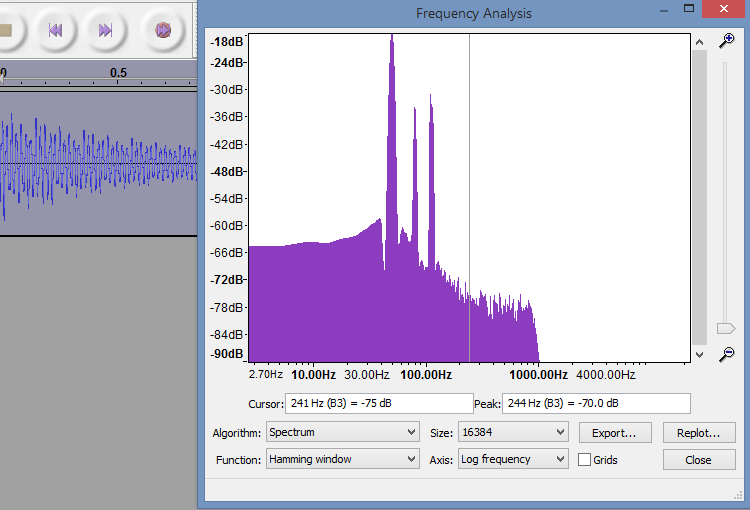The height and width of the screenshot is (510, 750).
Task: Click the Record button in transport toolbar
Action: [163, 31]
